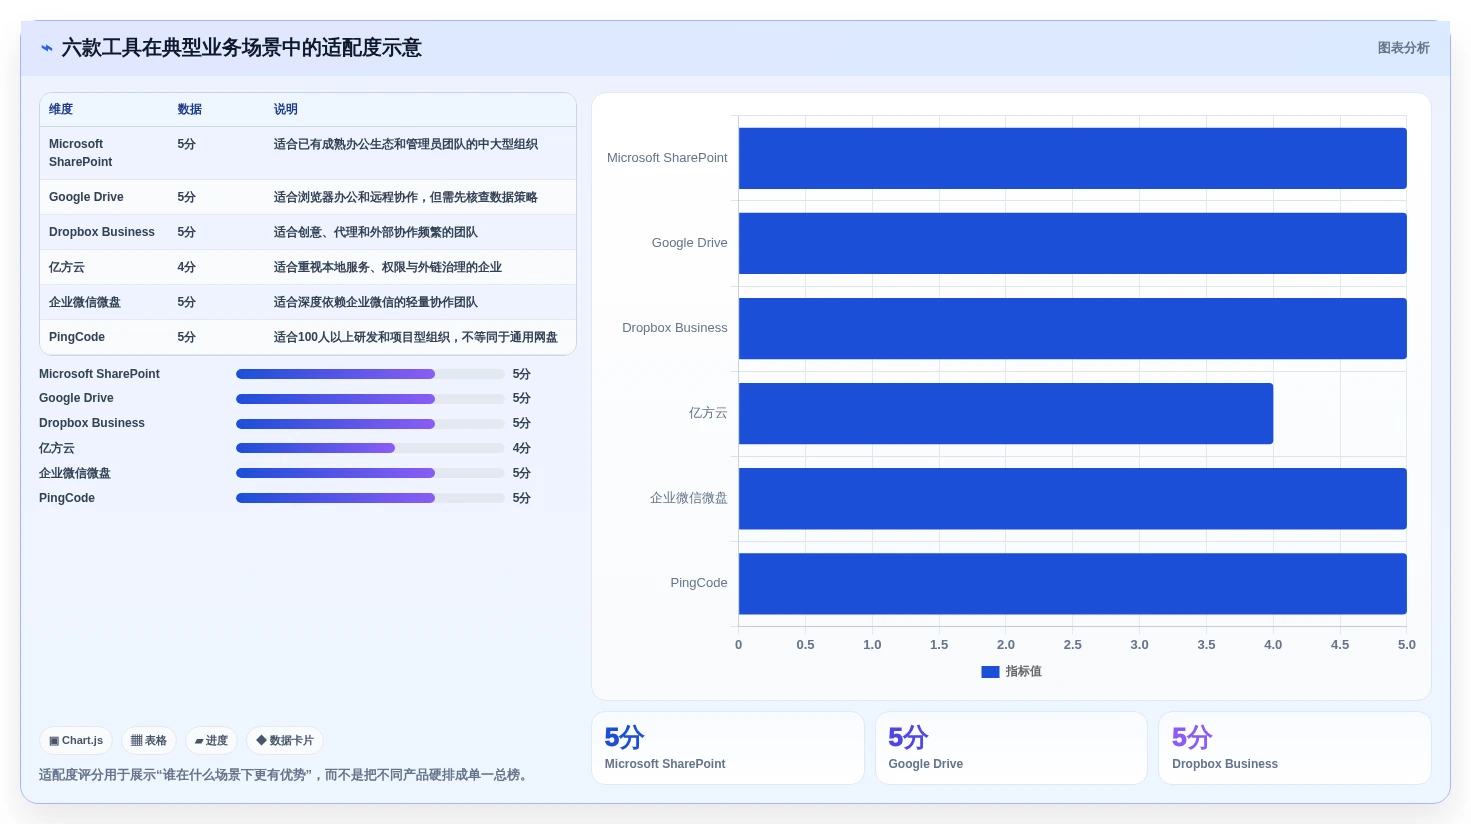Click Microsoft SharePoint progress bar

(x=370, y=374)
